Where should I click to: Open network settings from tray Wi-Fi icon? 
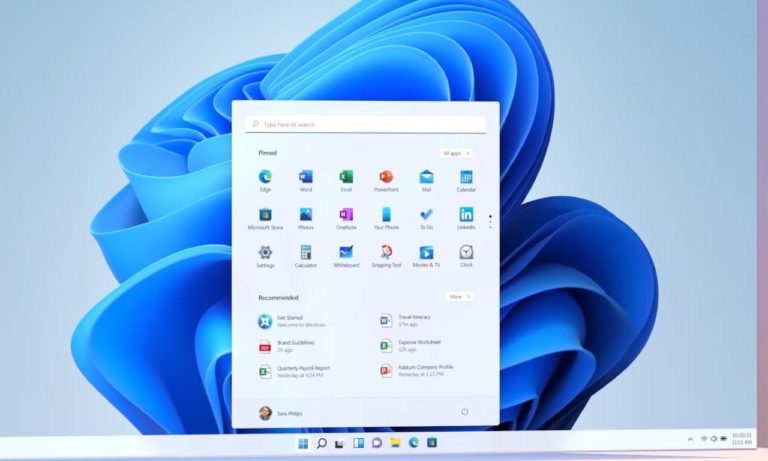[x=704, y=439]
